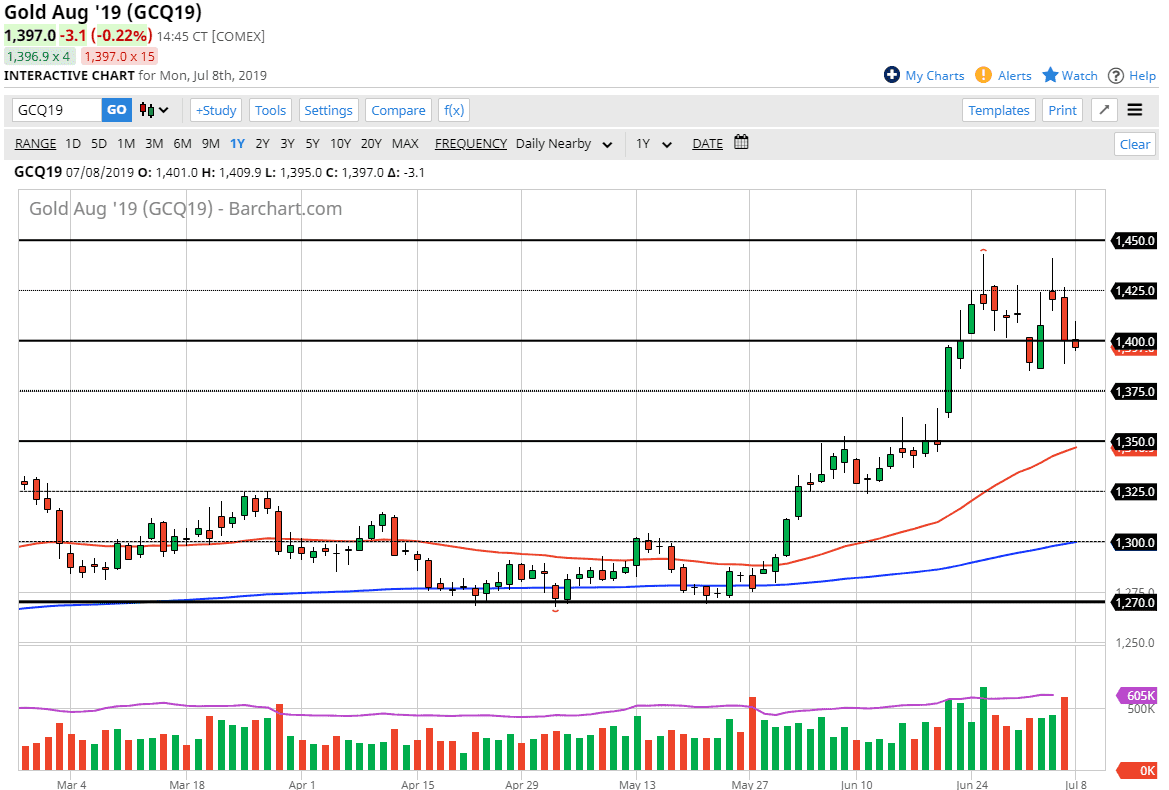Open the Tools menu
This screenshot has height=790, width=1169.
pos(270,110)
